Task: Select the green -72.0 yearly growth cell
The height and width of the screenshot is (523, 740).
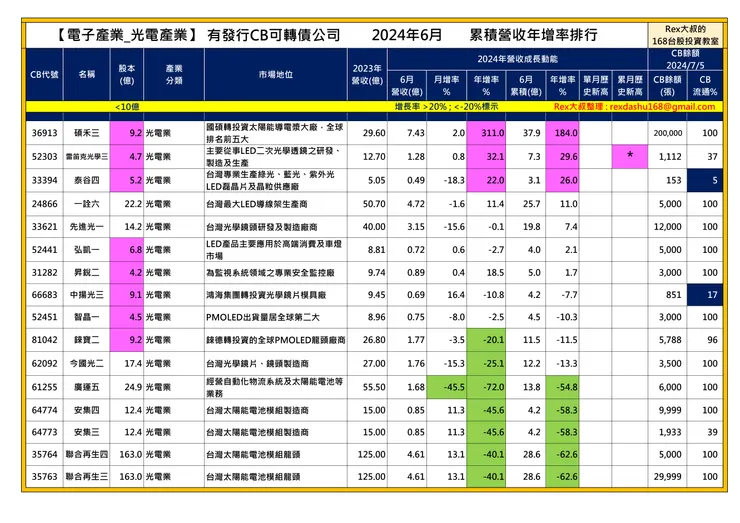Action: (486, 388)
